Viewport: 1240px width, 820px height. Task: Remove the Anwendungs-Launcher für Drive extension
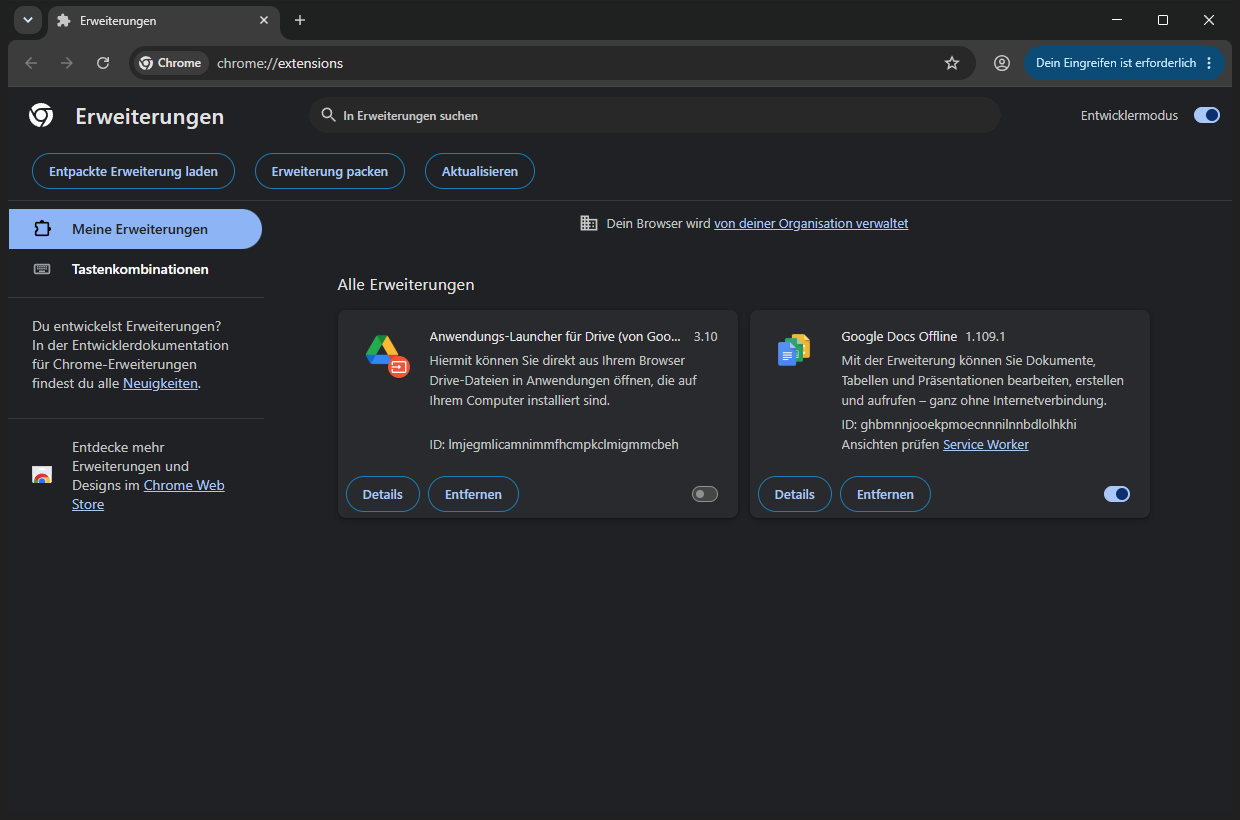coord(473,494)
